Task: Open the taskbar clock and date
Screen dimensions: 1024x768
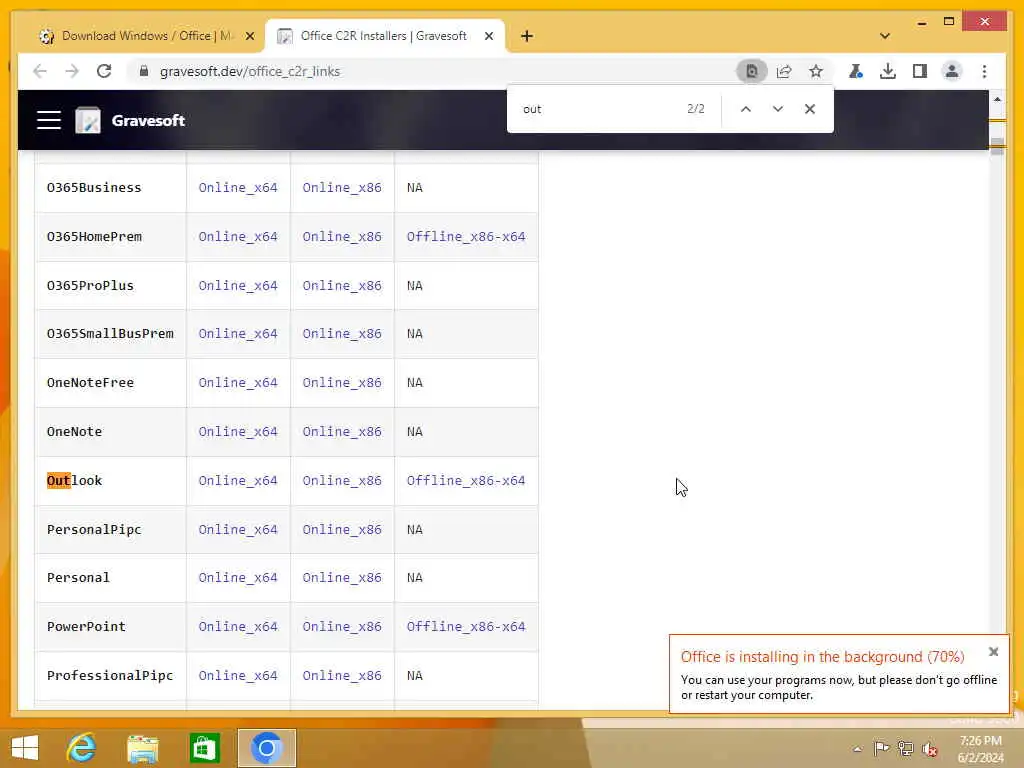Action: point(981,748)
